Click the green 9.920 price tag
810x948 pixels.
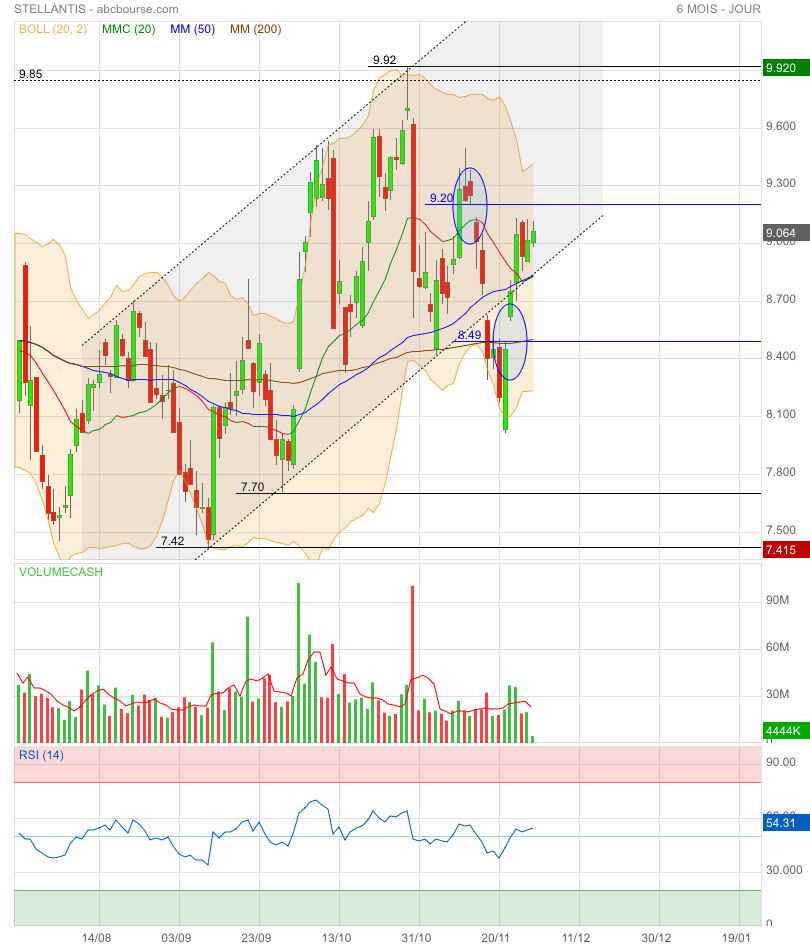click(786, 68)
